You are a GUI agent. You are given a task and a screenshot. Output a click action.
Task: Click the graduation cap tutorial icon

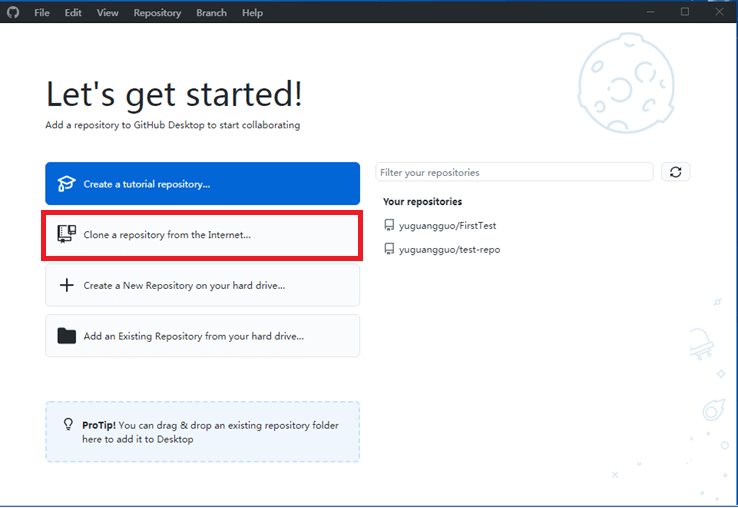click(66, 184)
